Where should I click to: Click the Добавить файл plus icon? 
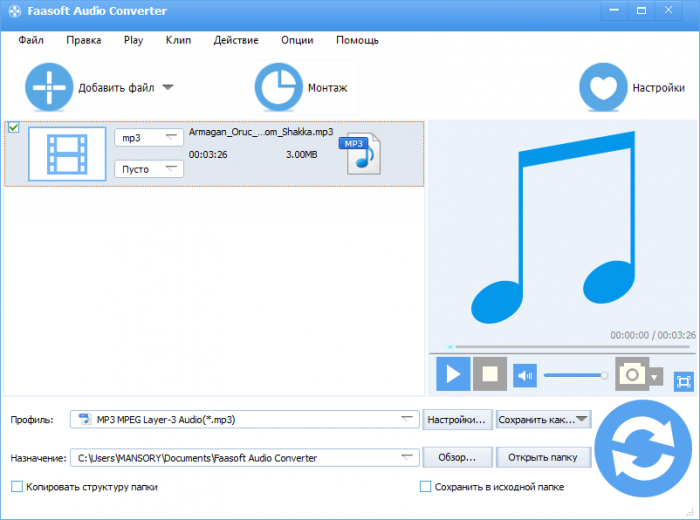[x=49, y=87]
